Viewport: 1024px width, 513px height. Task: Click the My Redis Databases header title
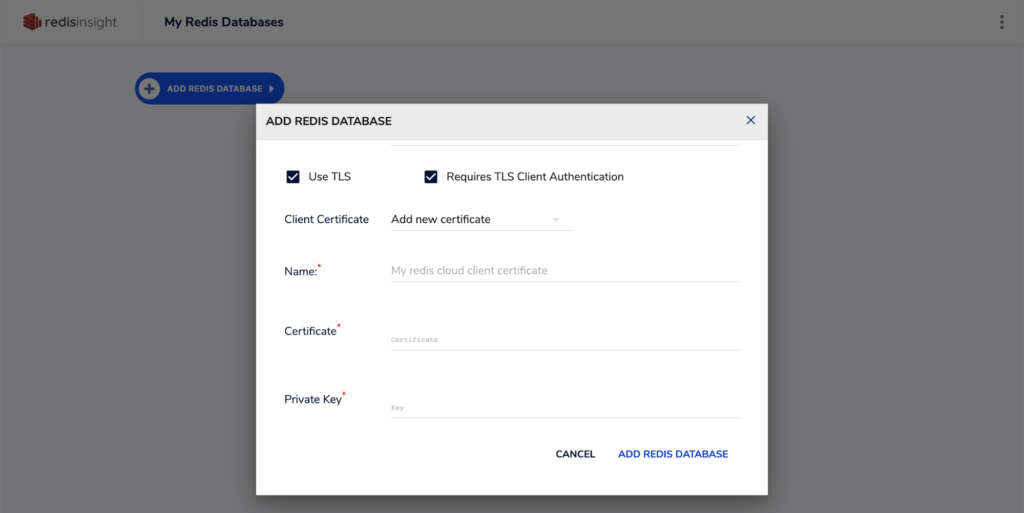coord(223,22)
